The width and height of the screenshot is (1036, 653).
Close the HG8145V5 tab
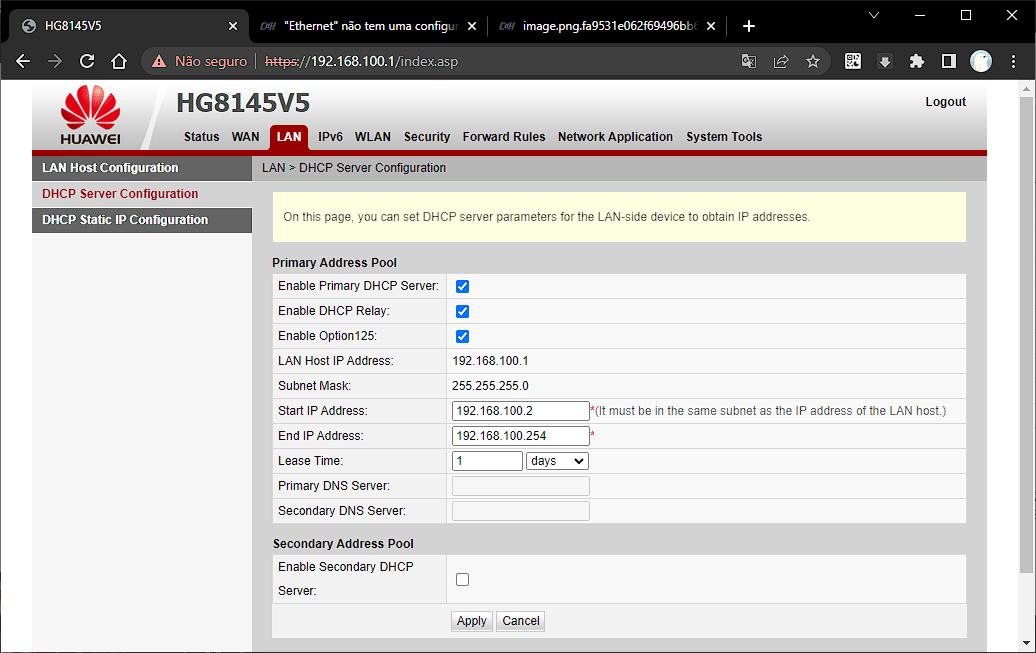pyautogui.click(x=233, y=26)
